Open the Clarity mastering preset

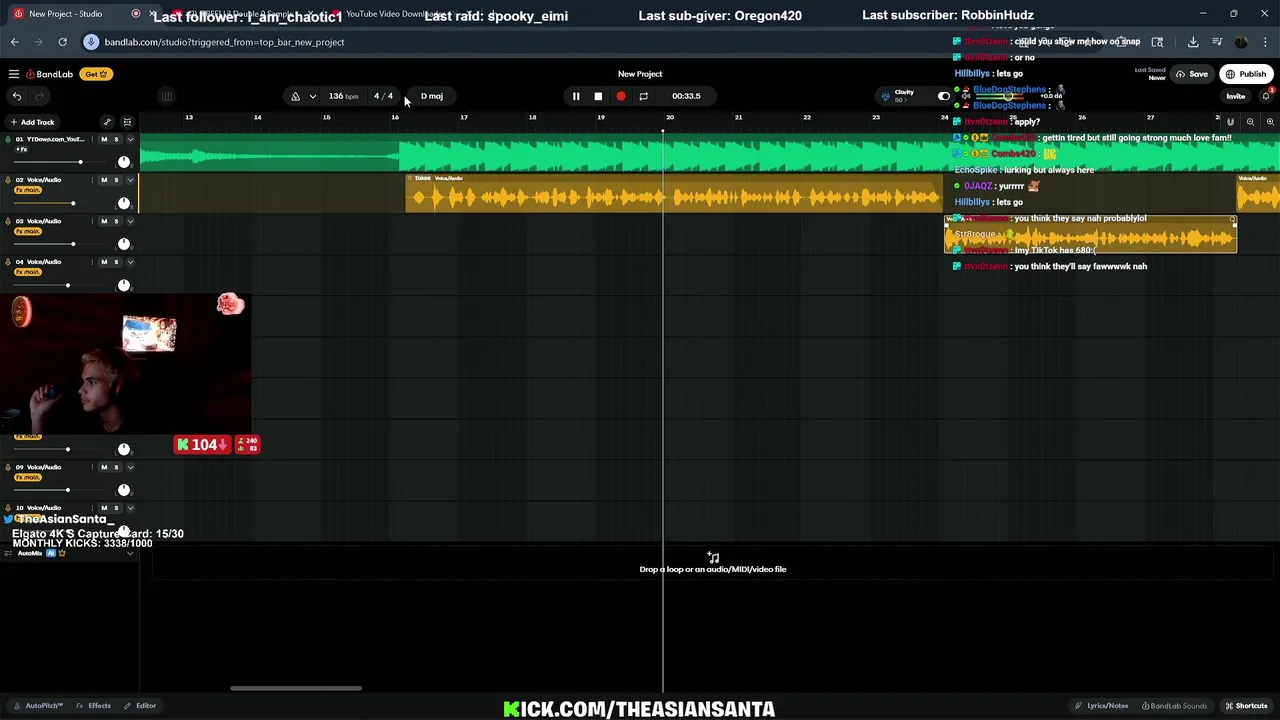tap(904, 95)
